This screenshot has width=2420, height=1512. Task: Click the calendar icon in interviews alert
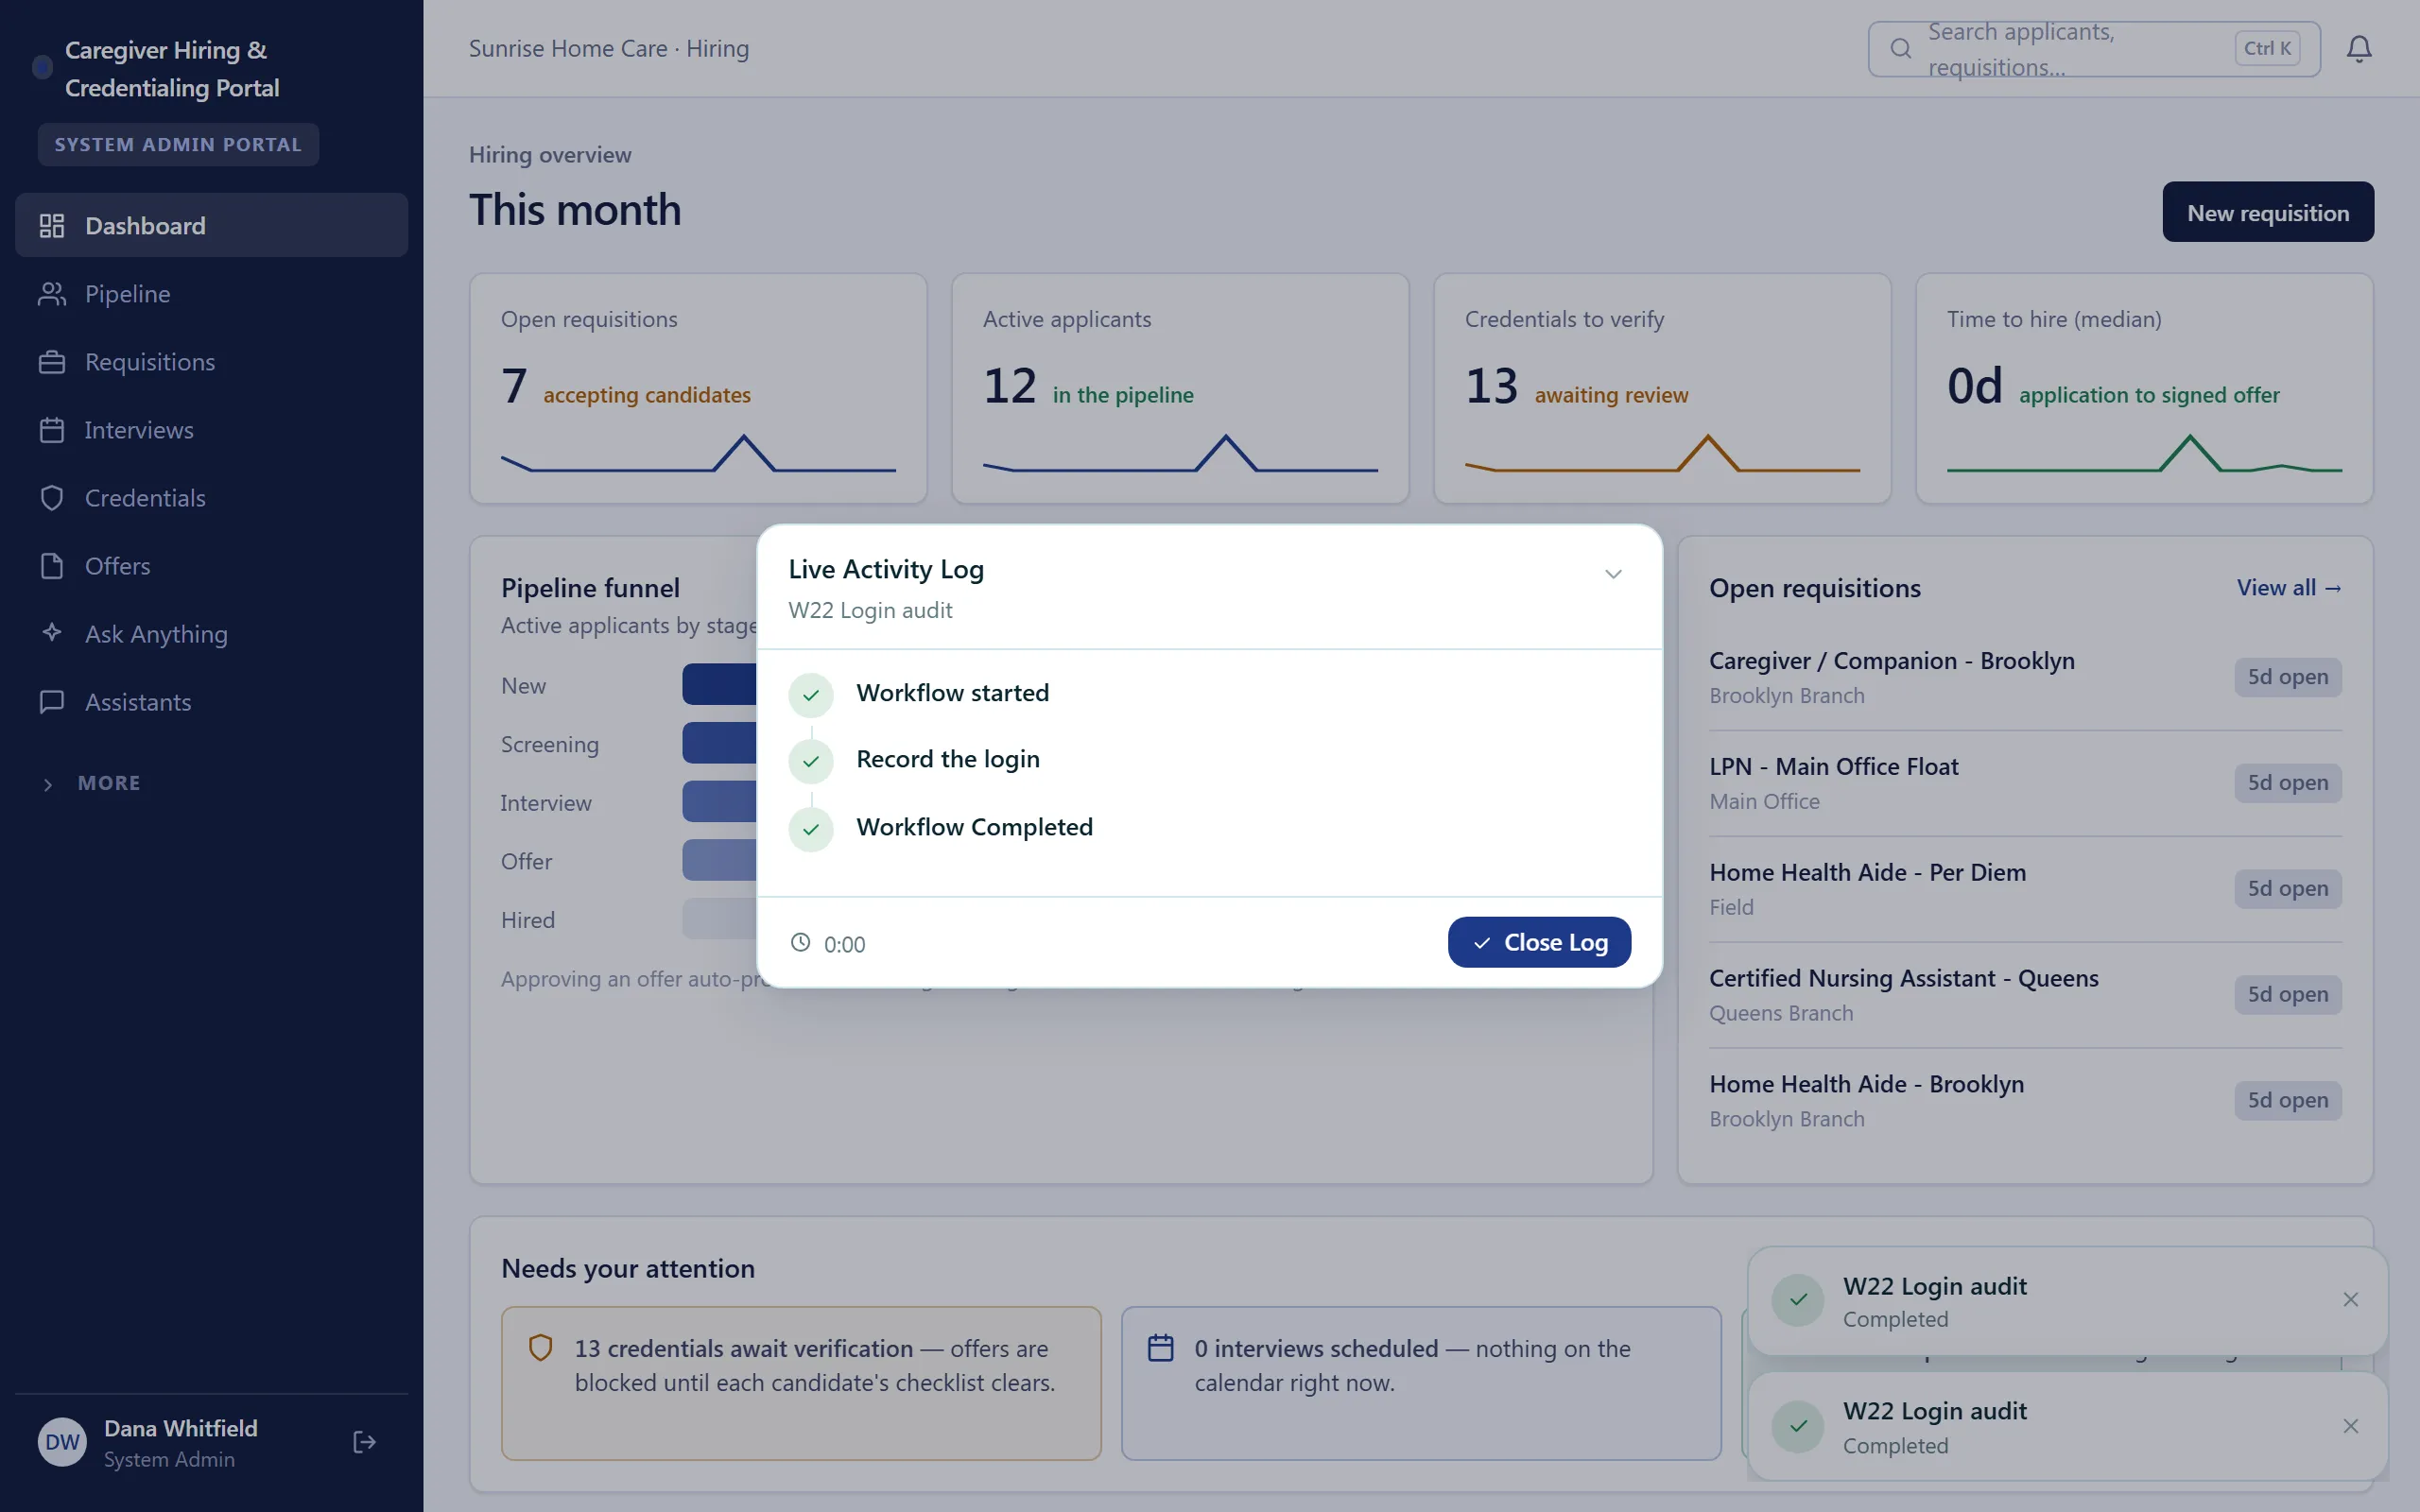tap(1160, 1348)
